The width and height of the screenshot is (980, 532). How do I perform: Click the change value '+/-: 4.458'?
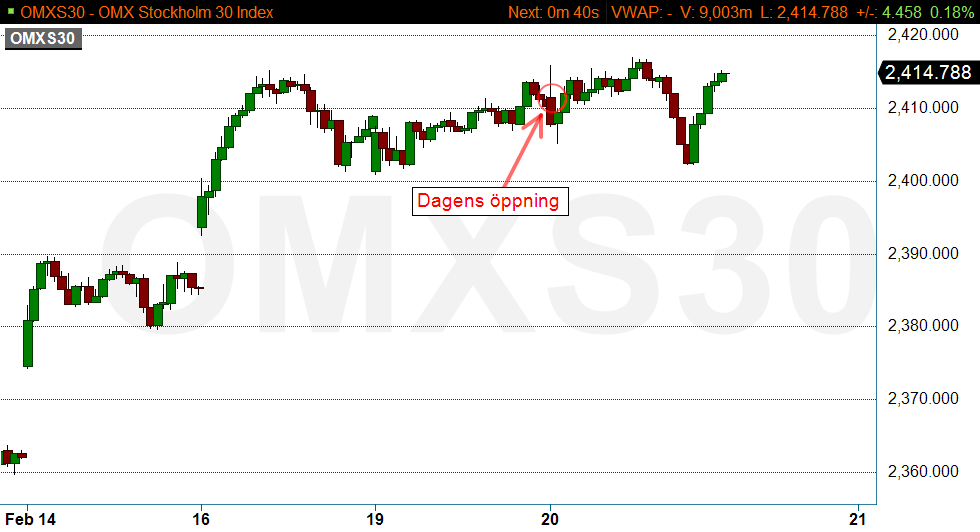(x=888, y=12)
